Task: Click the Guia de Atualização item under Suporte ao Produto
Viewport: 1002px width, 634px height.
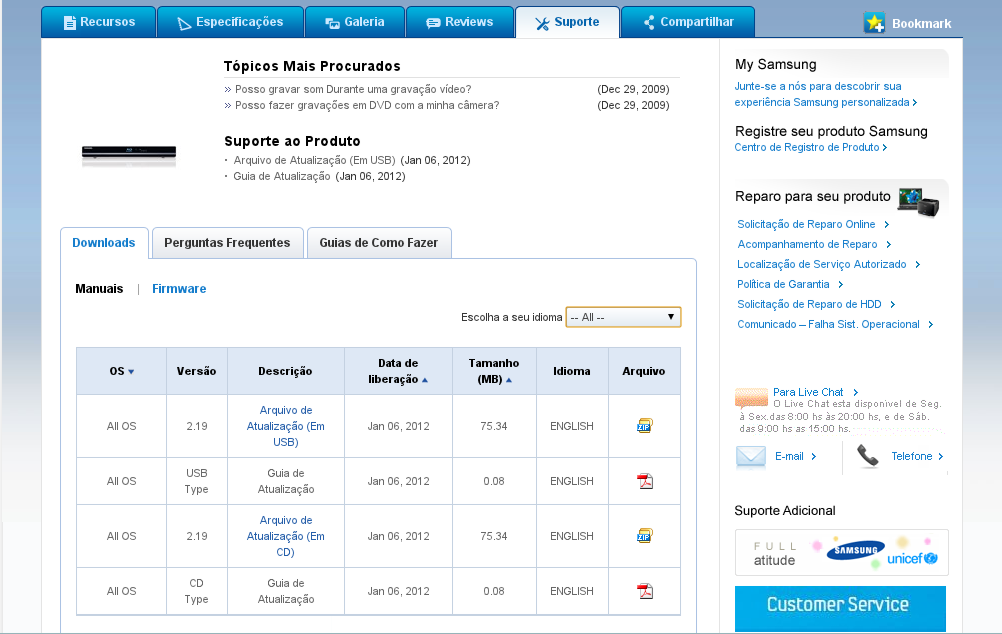Action: pyautogui.click(x=282, y=176)
